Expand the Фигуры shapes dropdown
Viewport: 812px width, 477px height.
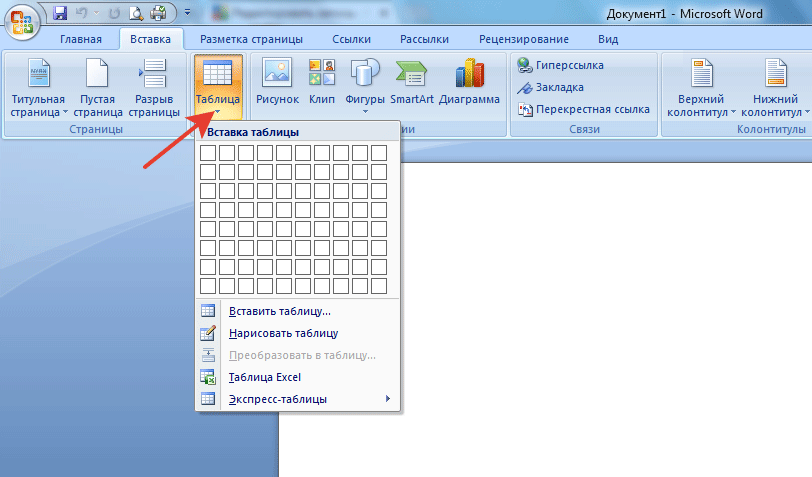365,88
